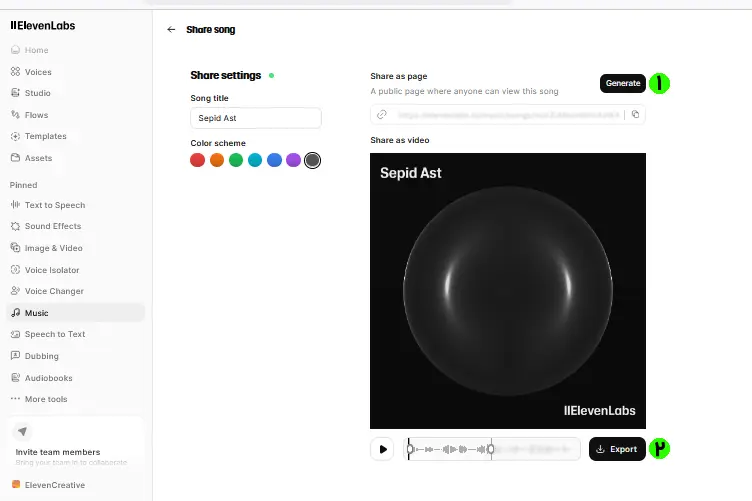Open Image & Video tool
This screenshot has width=752, height=501.
54,248
